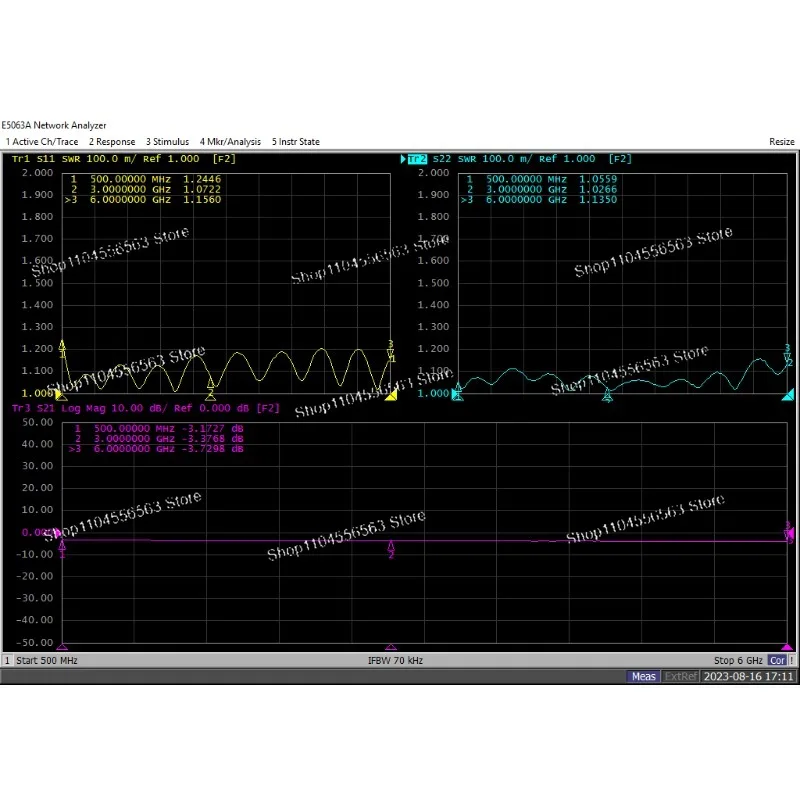Select the Tr3 S21 Log Mag trace header
Screen dimensions: 800x800
tap(145, 408)
